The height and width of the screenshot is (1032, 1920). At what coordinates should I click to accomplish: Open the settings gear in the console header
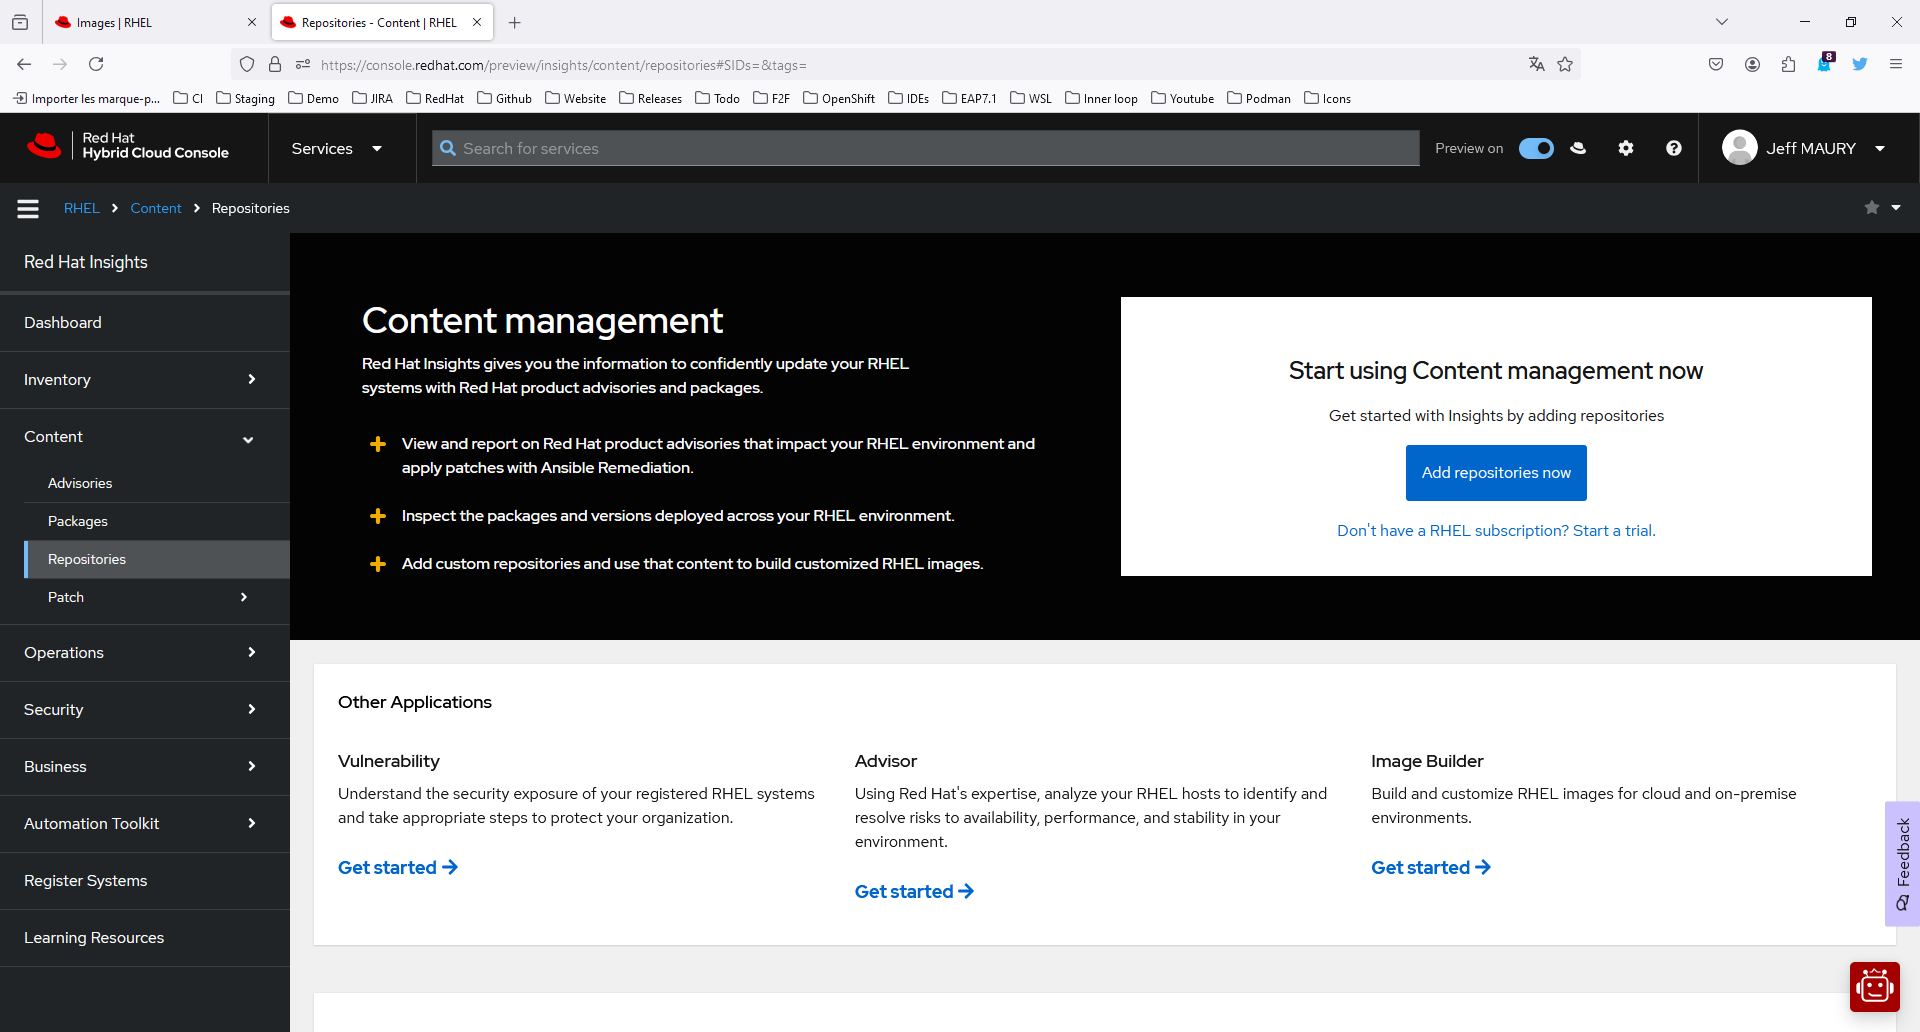(x=1625, y=147)
